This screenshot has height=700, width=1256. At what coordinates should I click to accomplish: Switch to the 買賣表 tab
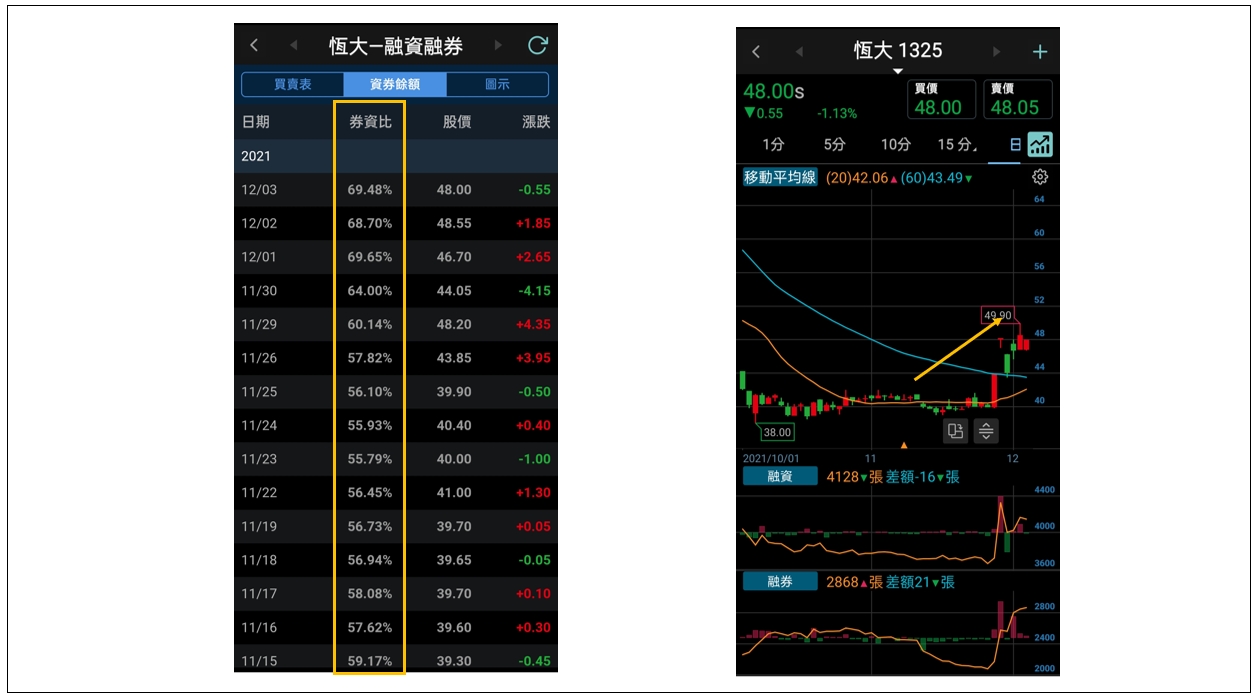click(293, 84)
